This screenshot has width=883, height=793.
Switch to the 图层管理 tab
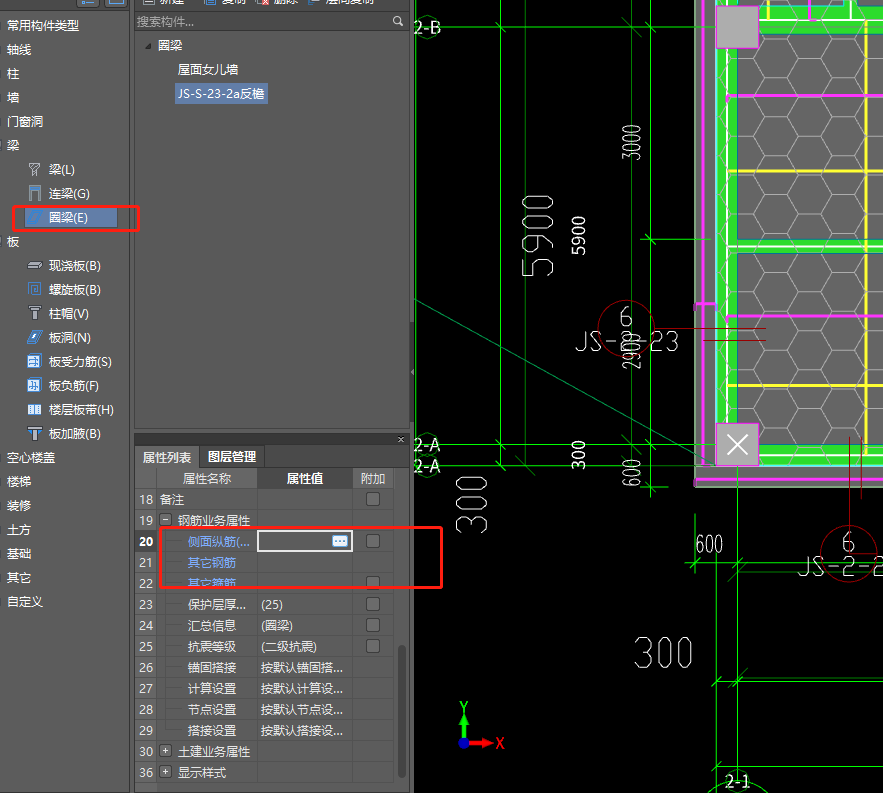(x=231, y=457)
